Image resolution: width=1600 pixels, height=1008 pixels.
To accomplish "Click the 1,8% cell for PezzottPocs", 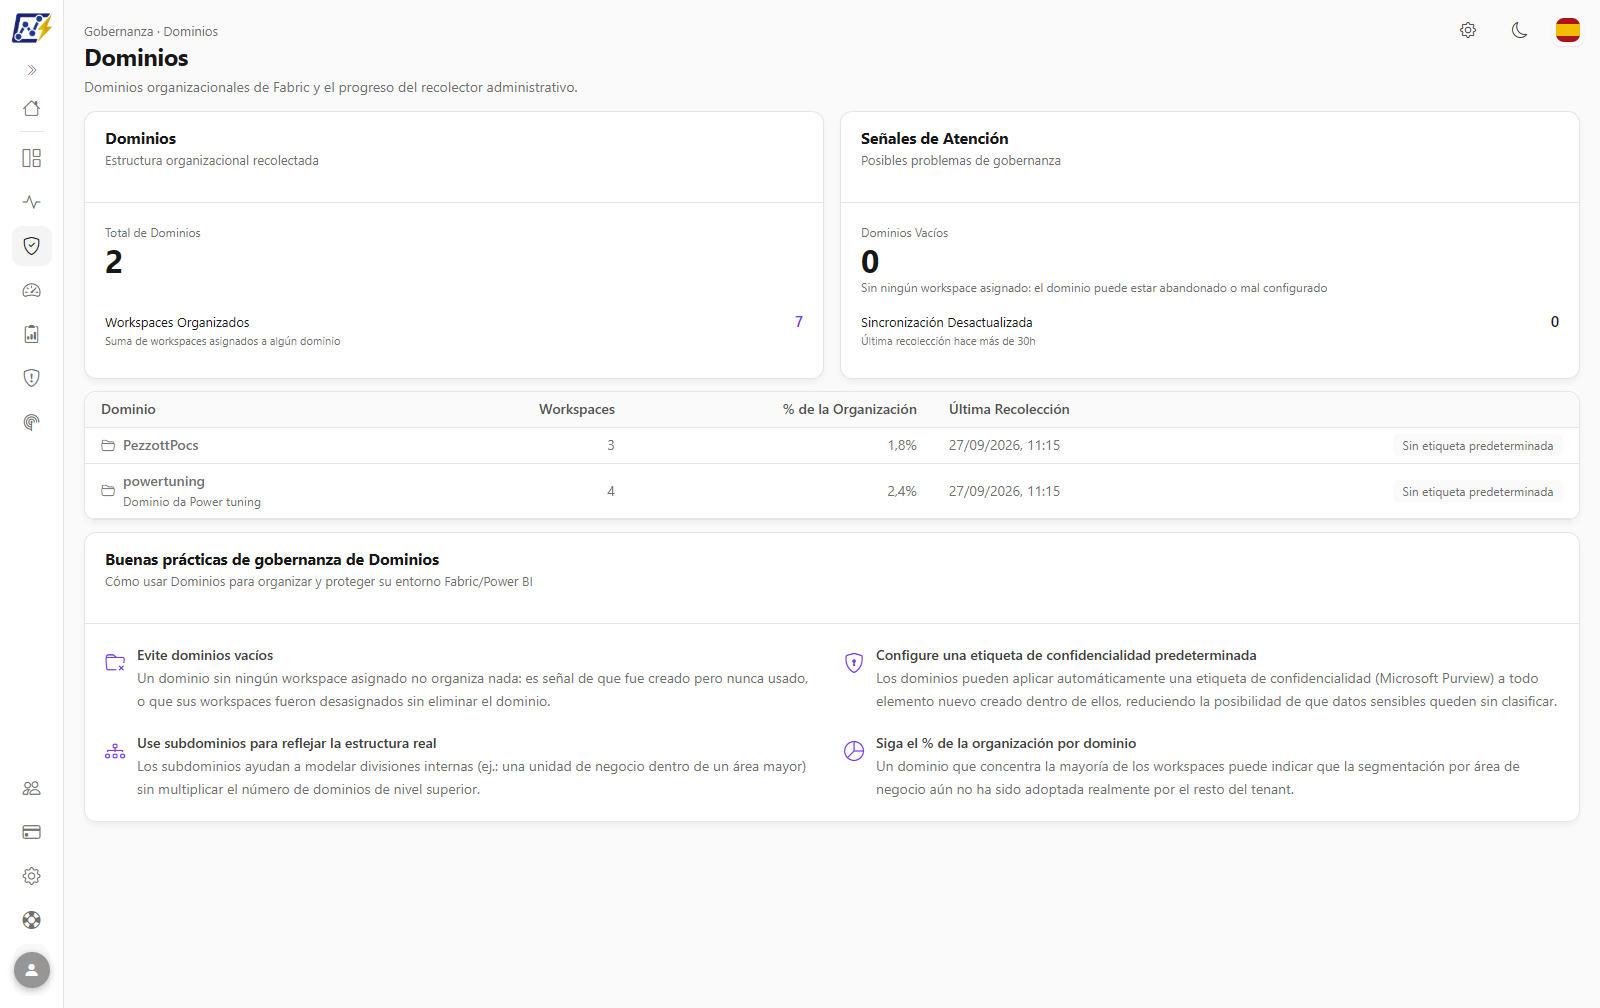I will (902, 446).
